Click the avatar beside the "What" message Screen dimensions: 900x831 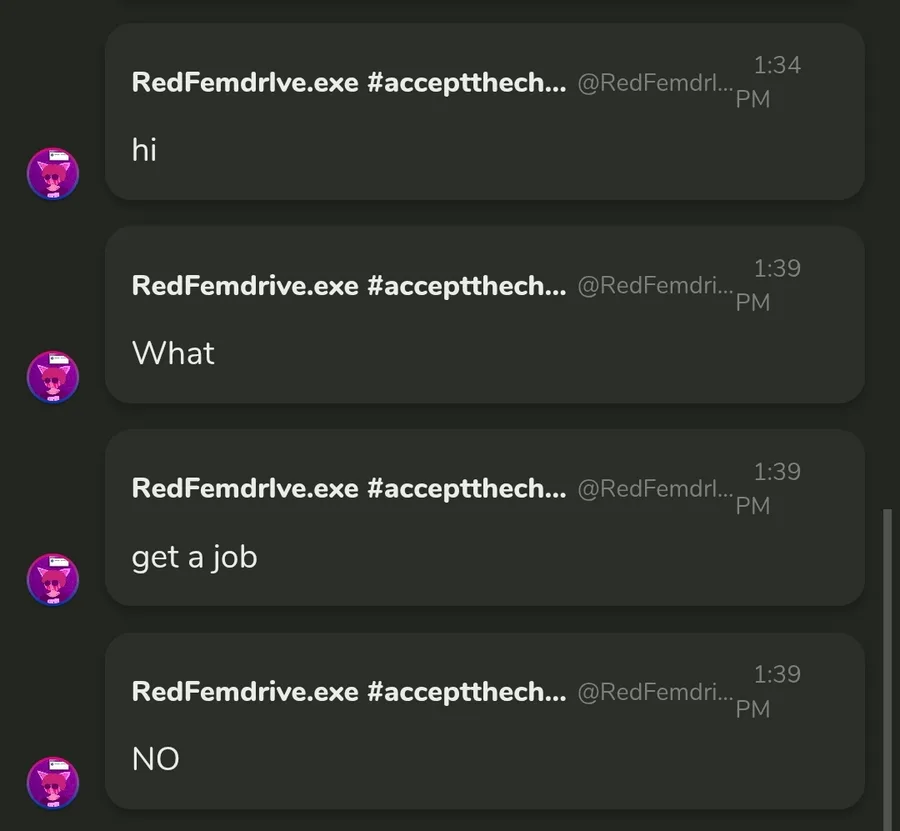click(53, 377)
